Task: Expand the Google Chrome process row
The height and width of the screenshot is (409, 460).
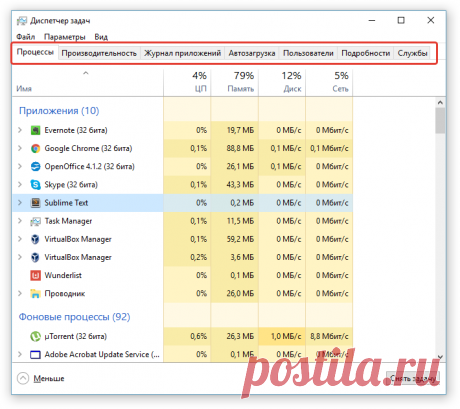Action: pyautogui.click(x=20, y=148)
